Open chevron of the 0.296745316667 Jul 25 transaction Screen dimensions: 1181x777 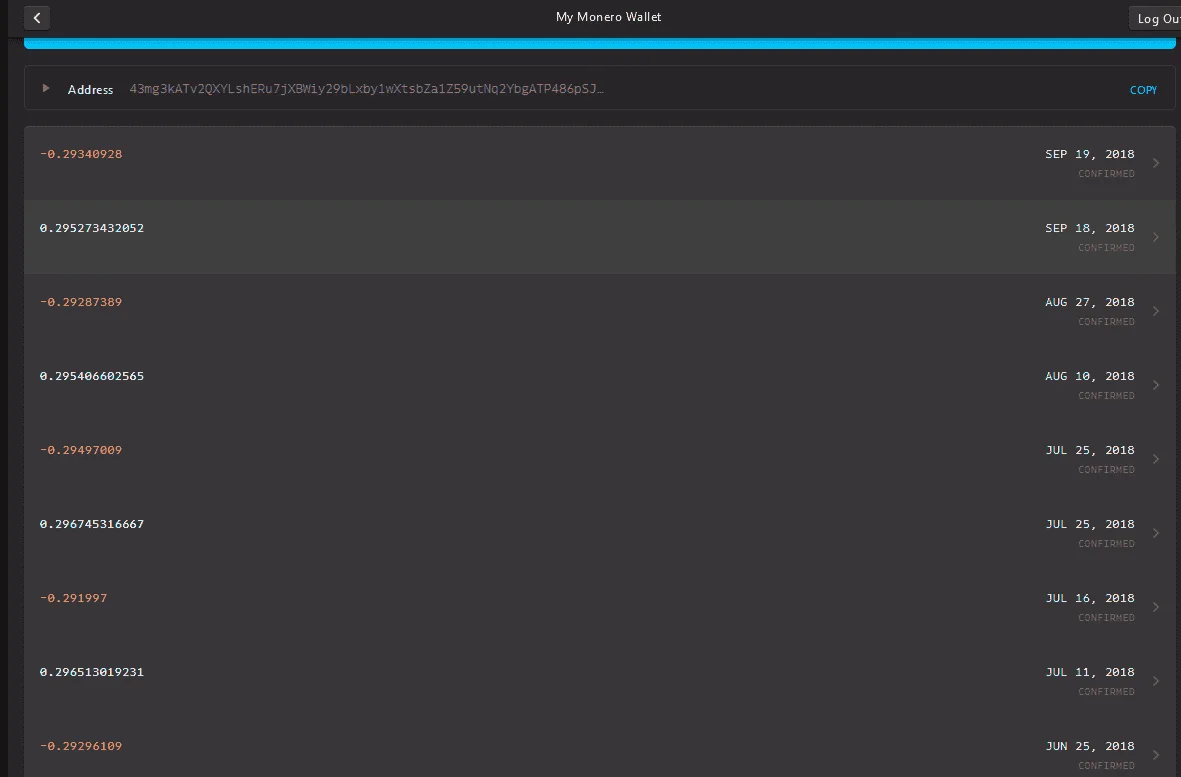pyautogui.click(x=1156, y=533)
